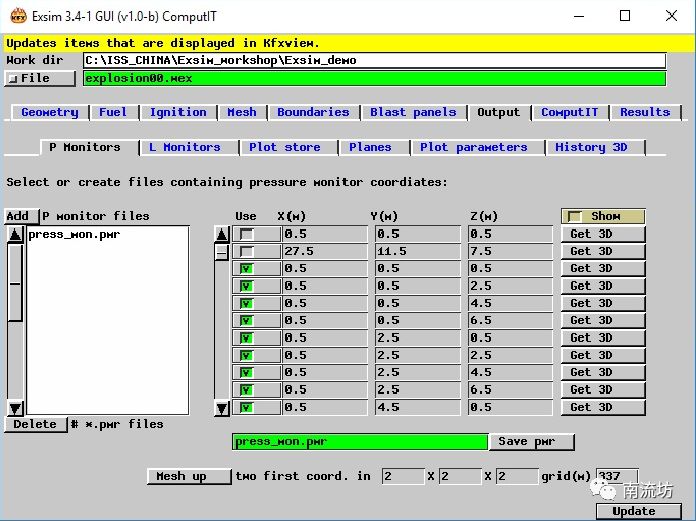Viewport: 696px width, 521px height.
Task: Select the L Monitors sub-tab
Action: [x=184, y=147]
